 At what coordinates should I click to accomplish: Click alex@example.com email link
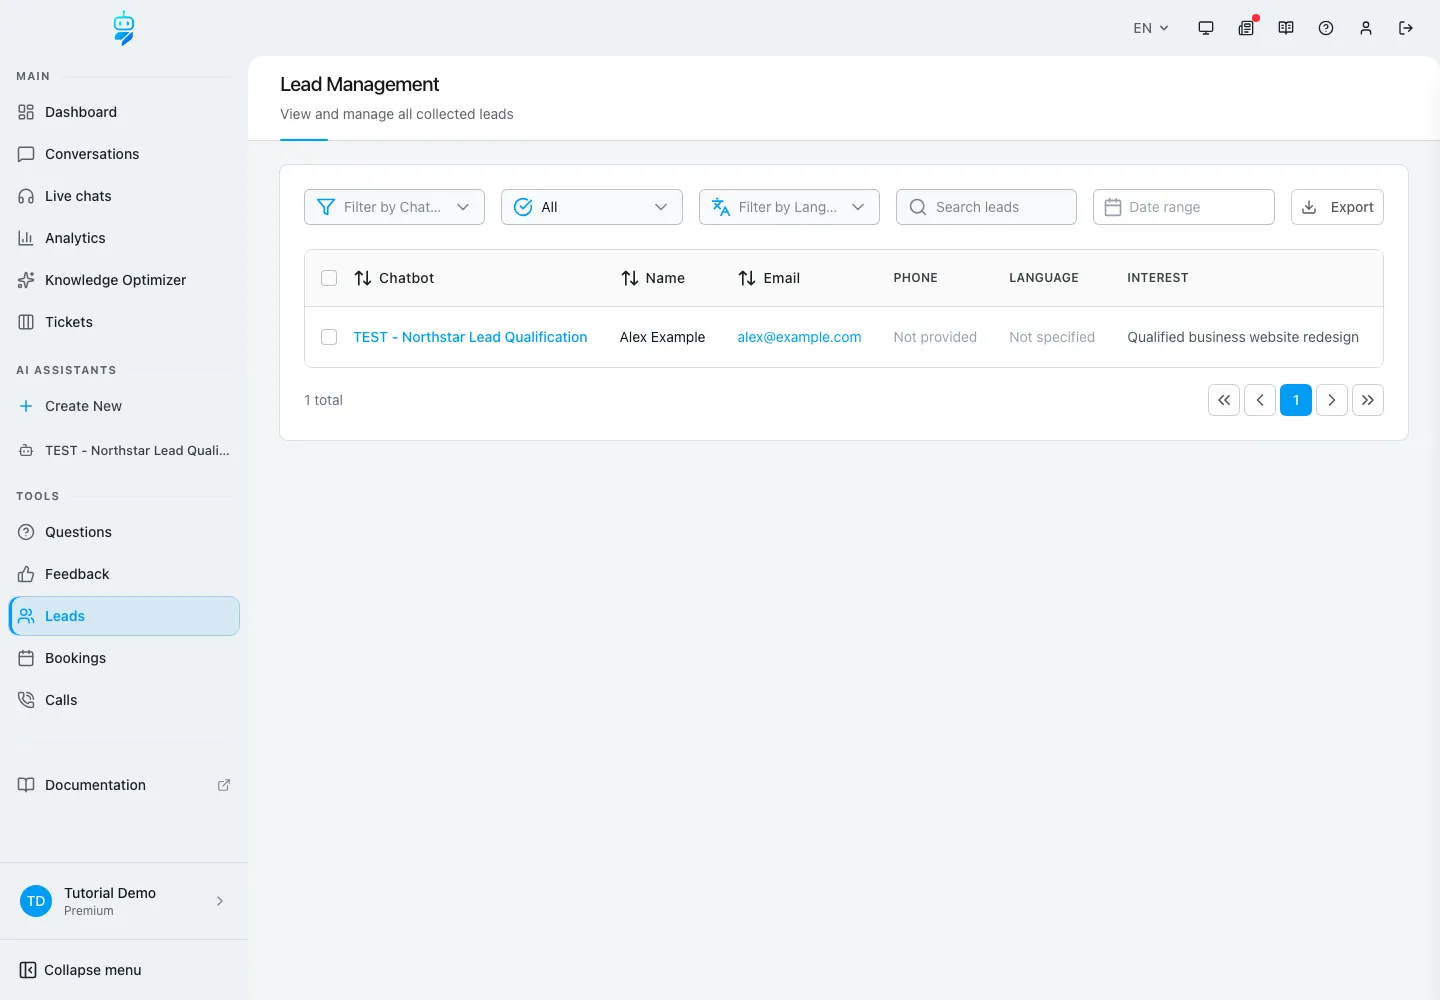click(799, 337)
